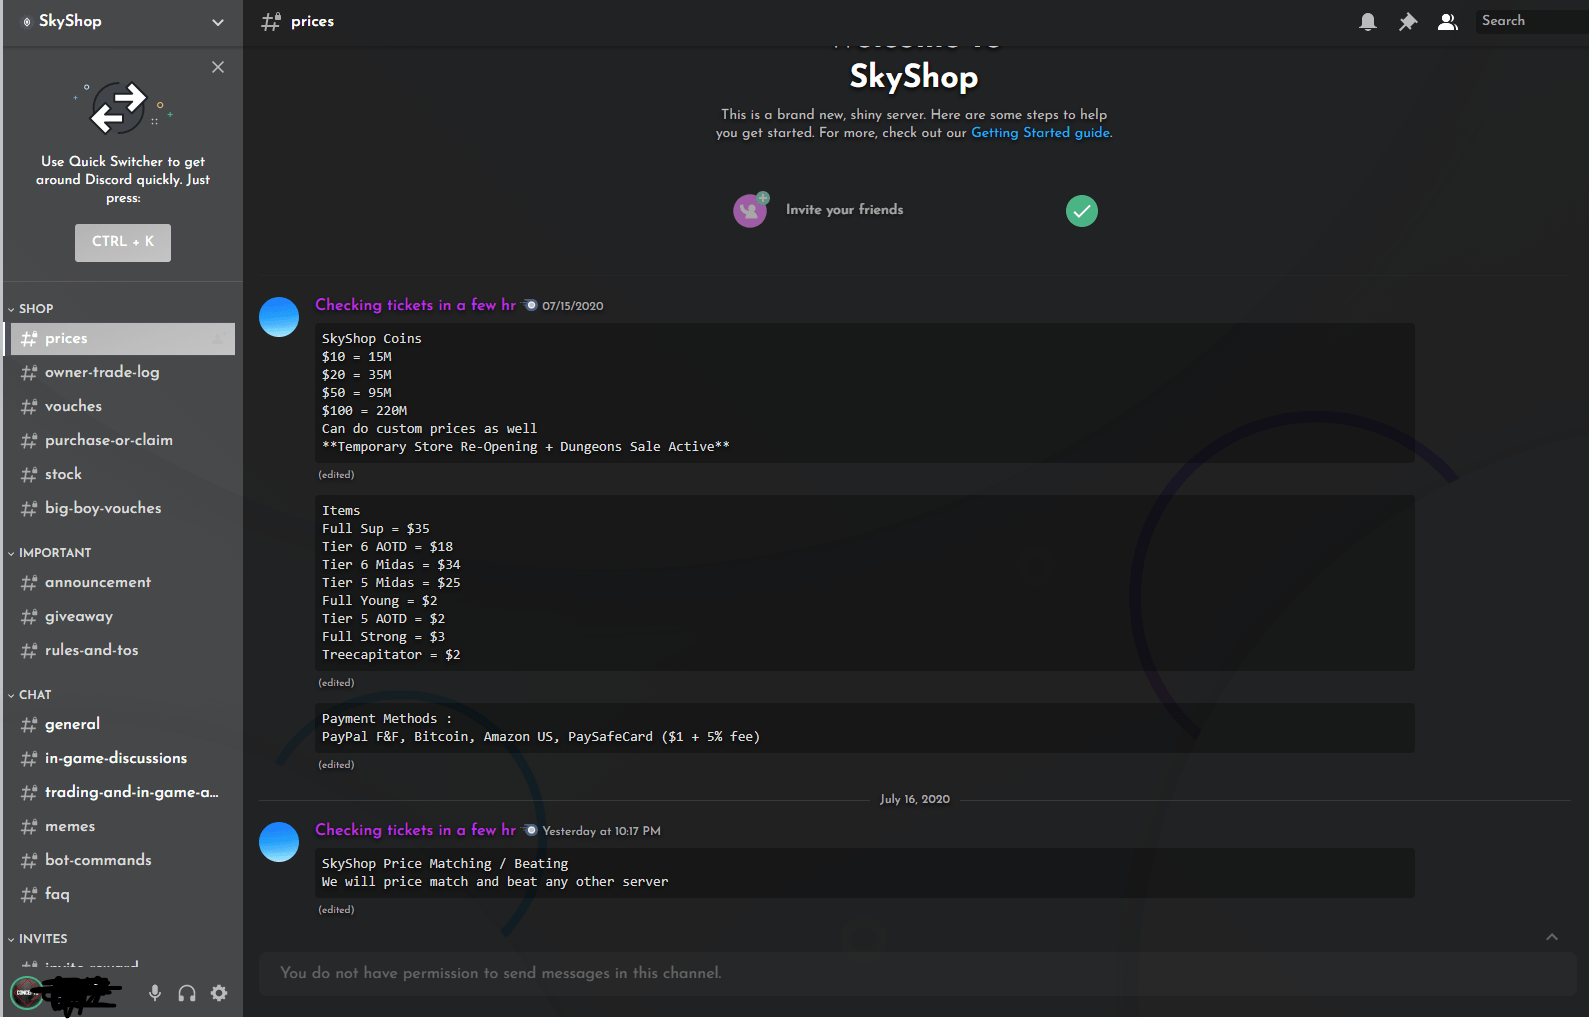
Task: Click the hash icon beside faq channel
Action: pyautogui.click(x=29, y=895)
